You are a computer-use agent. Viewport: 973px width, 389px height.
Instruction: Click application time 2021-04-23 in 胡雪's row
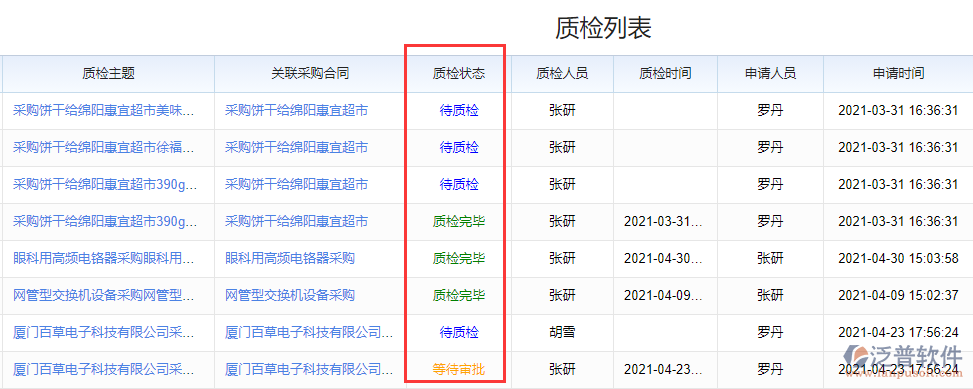click(x=898, y=332)
